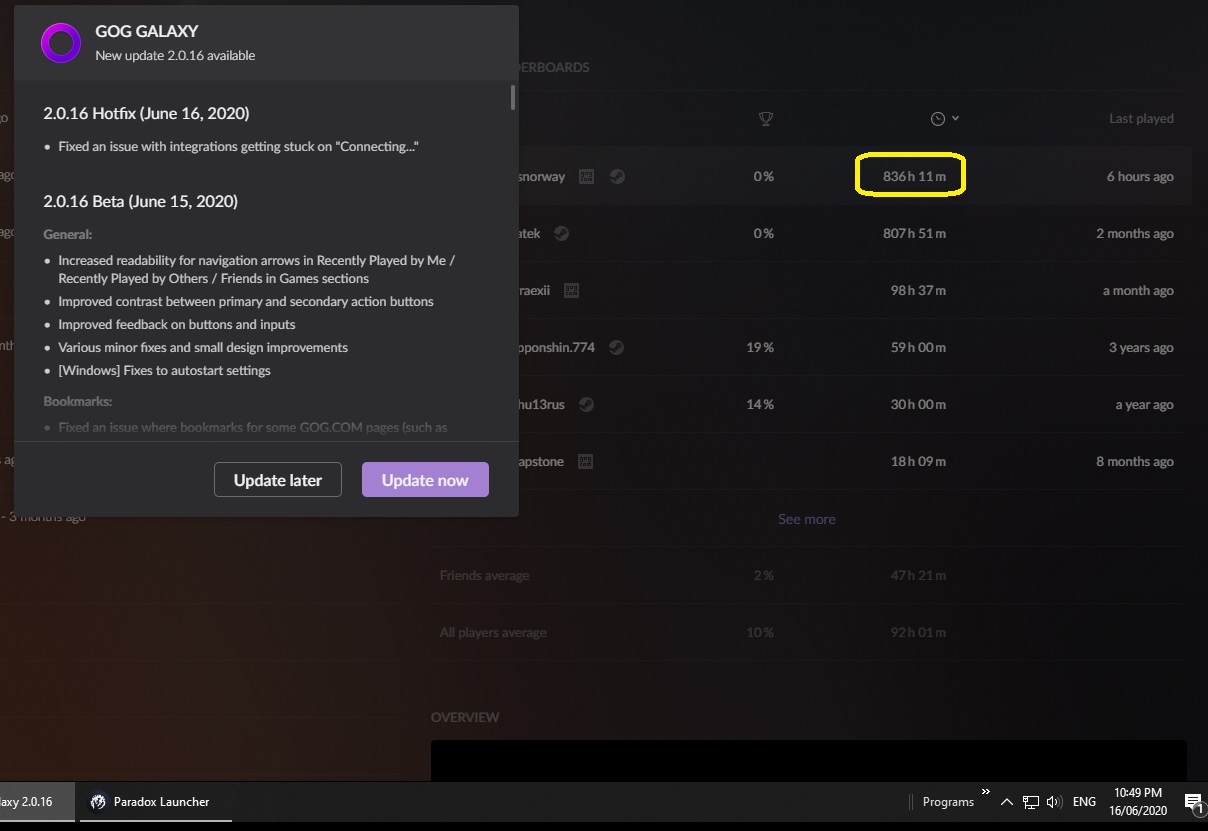Click the GOG platform icon beside raexii
Screen dimensions: 1208x831
[571, 291]
